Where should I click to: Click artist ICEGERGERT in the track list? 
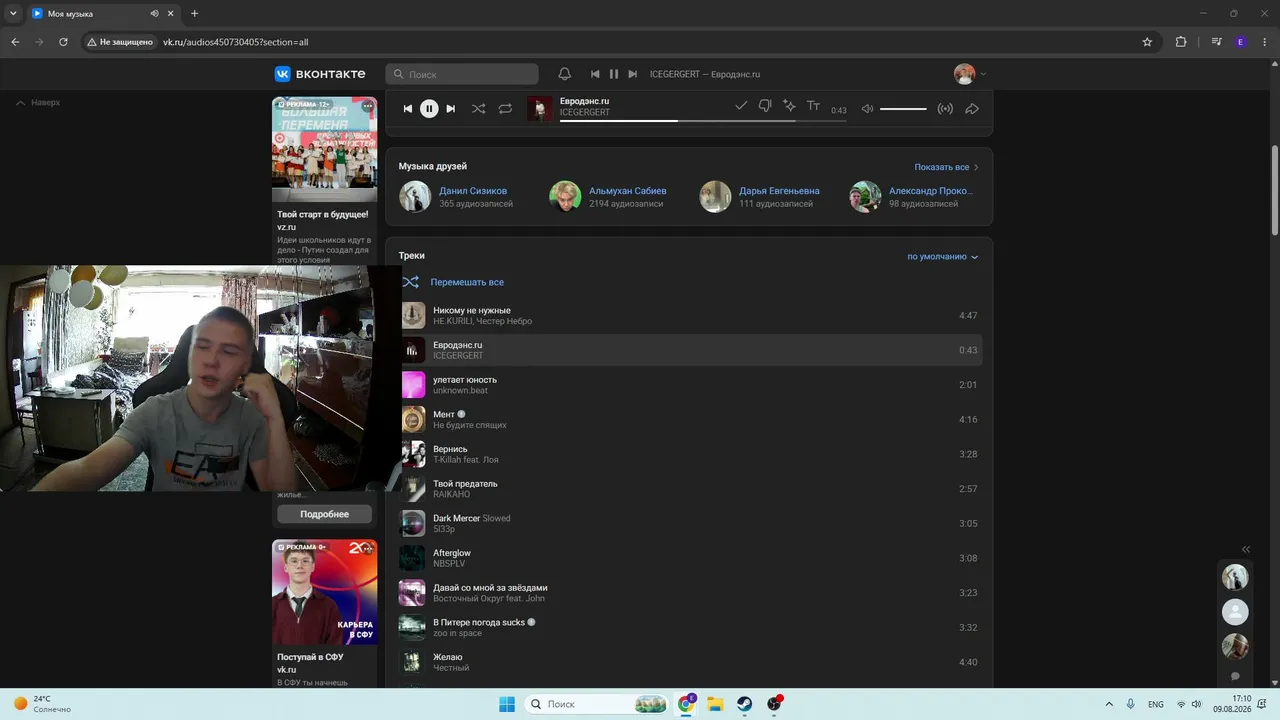tap(458, 356)
